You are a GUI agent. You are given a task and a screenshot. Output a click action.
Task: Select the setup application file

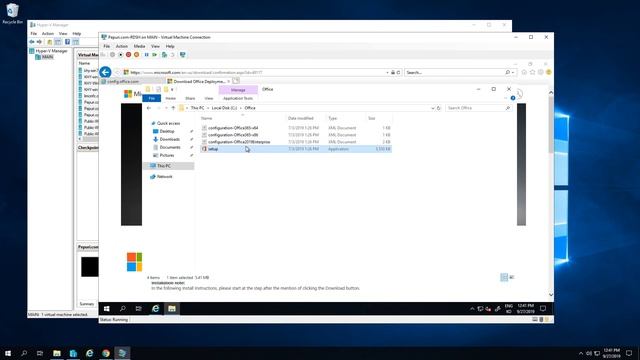(296, 149)
